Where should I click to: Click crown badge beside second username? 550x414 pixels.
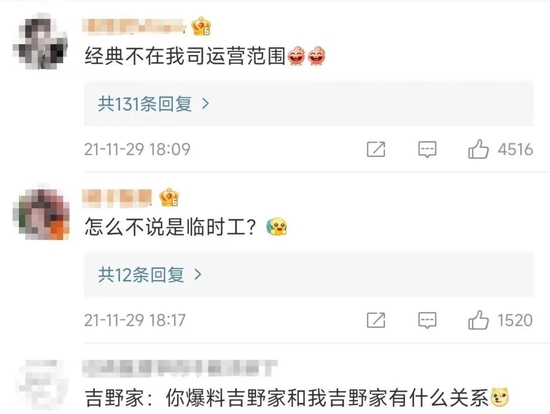[x=169, y=197]
